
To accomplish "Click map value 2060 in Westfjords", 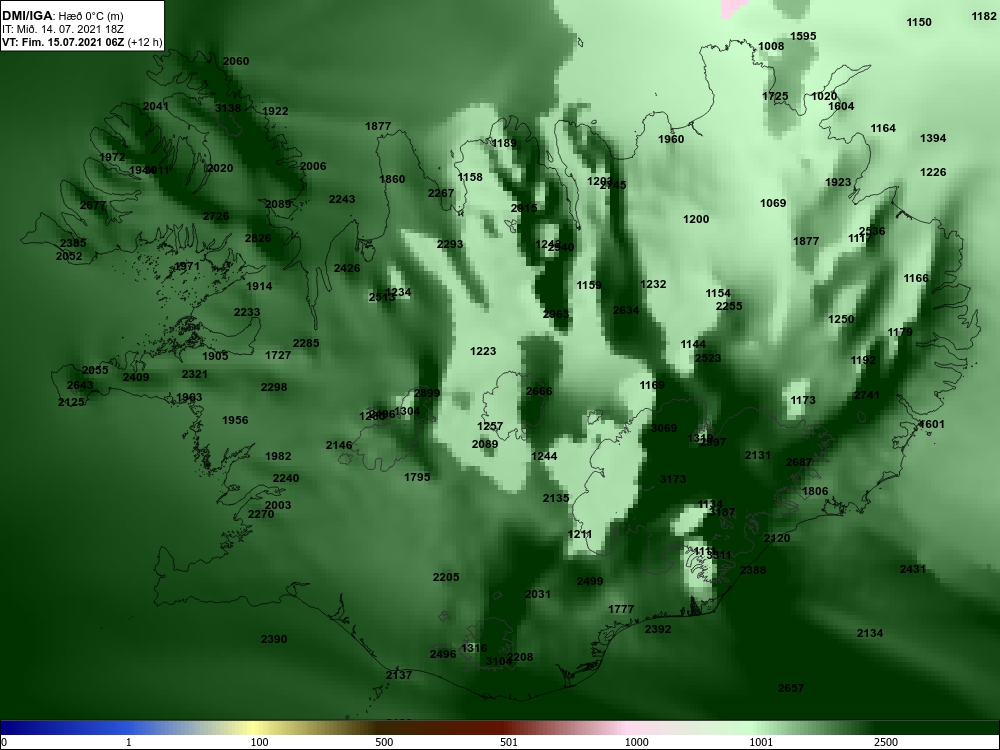I will coord(236,61).
